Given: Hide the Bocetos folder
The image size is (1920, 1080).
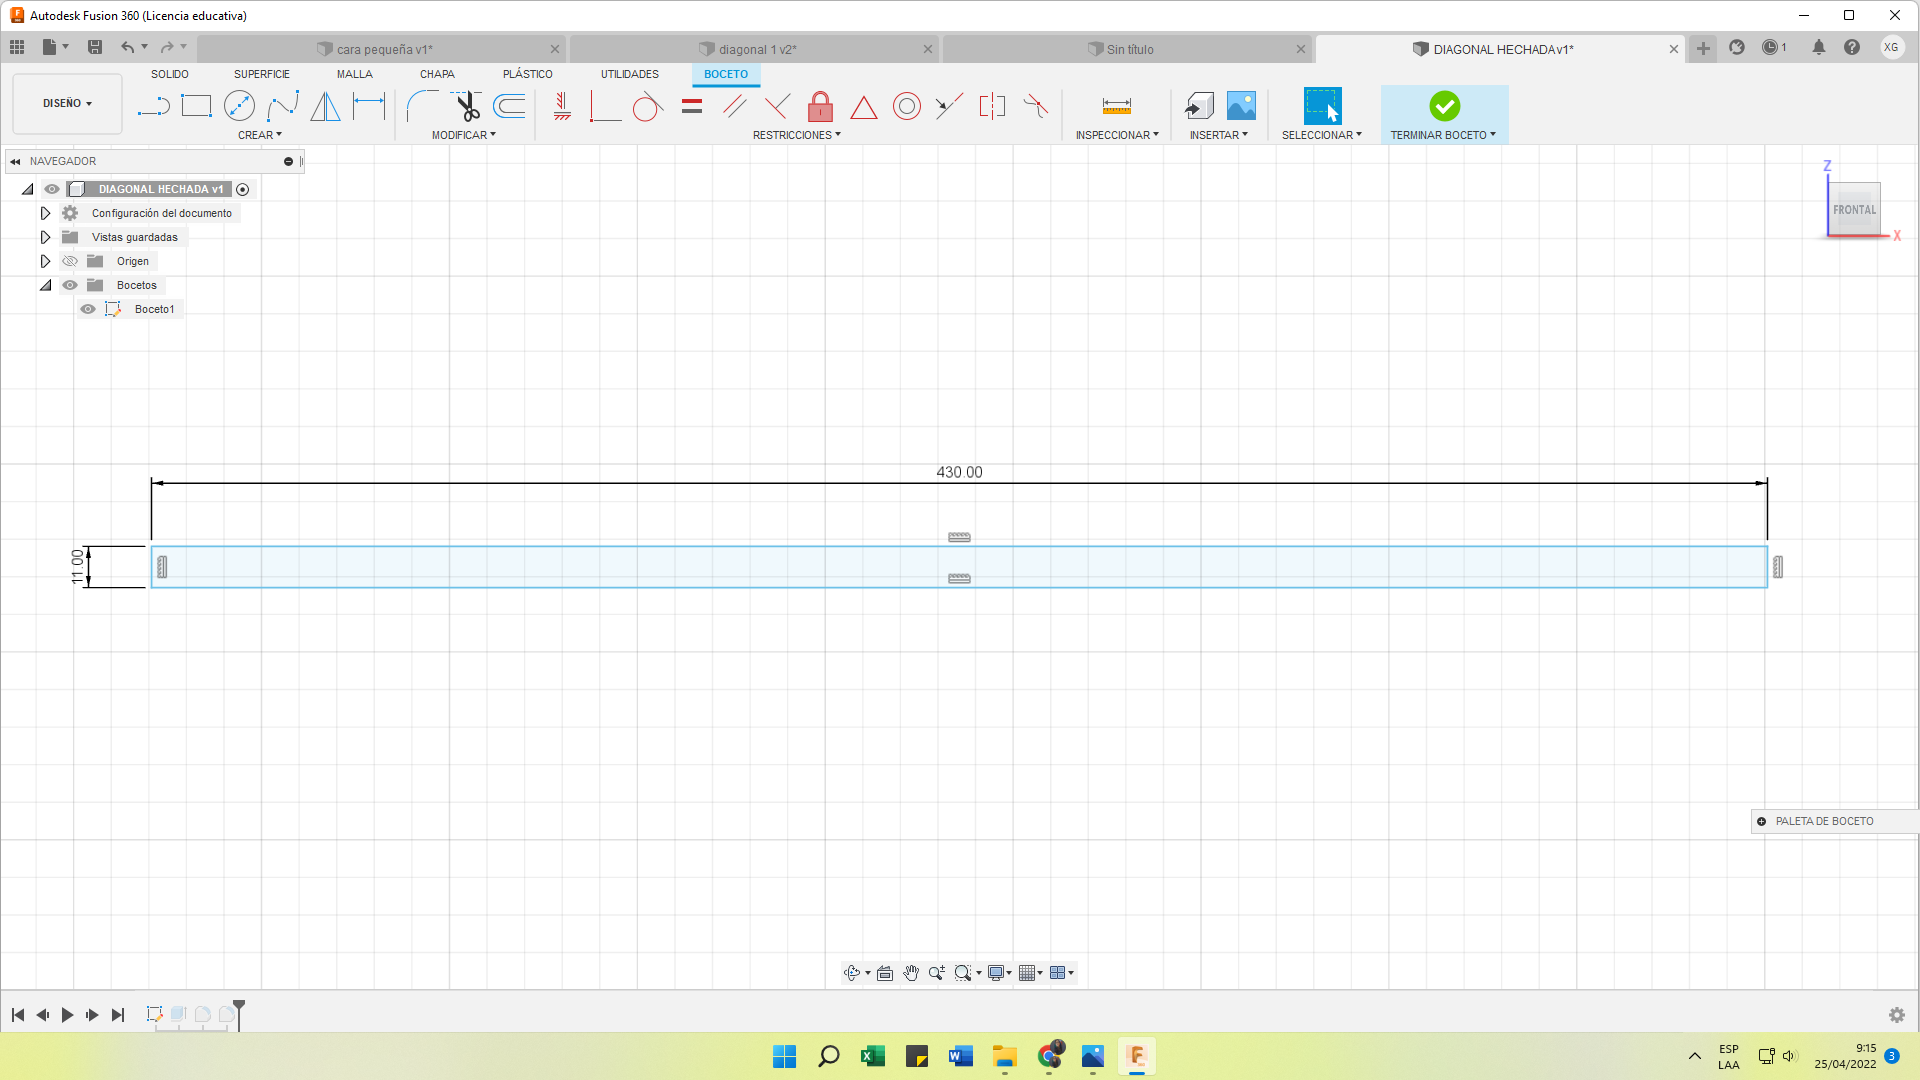Looking at the screenshot, I should pos(70,285).
